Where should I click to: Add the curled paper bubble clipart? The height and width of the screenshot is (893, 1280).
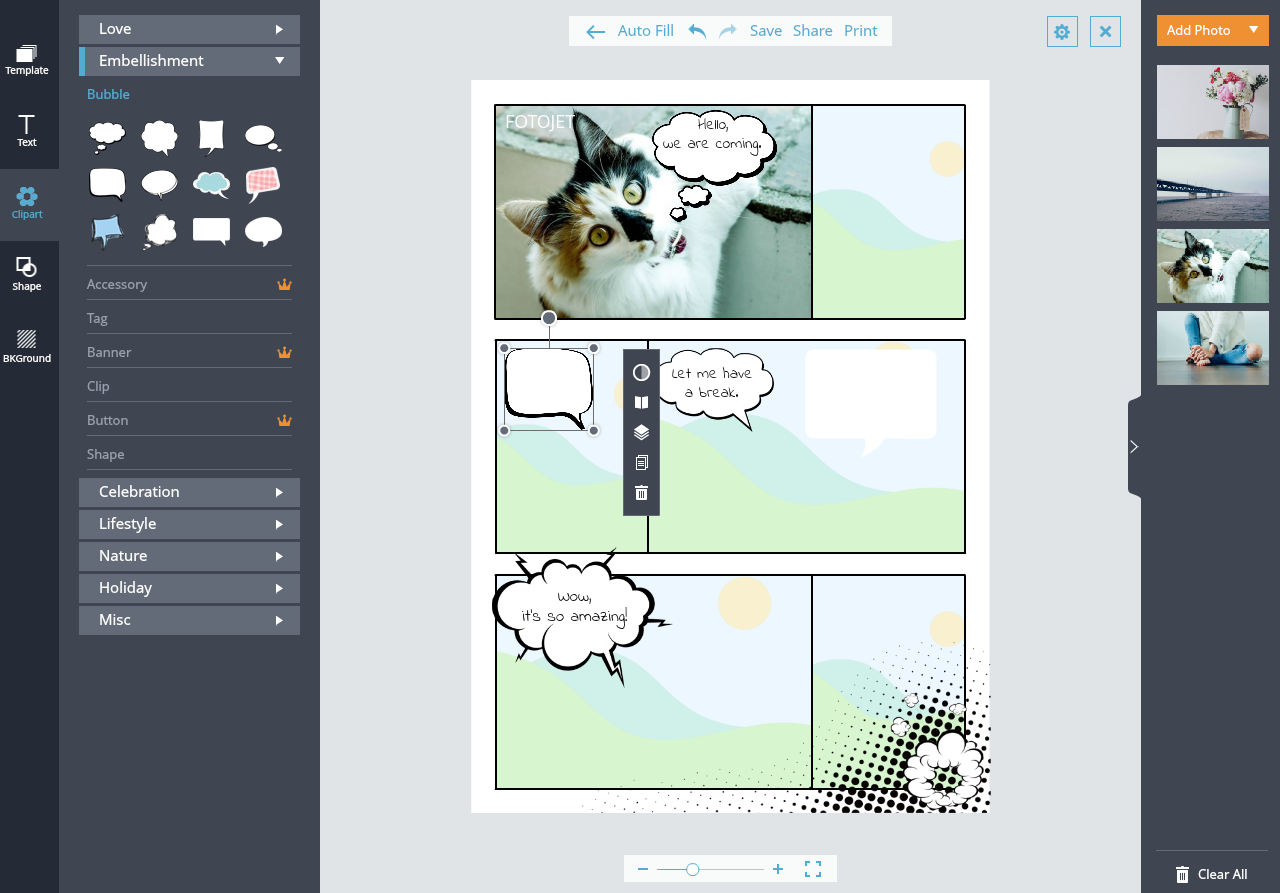click(x=211, y=137)
